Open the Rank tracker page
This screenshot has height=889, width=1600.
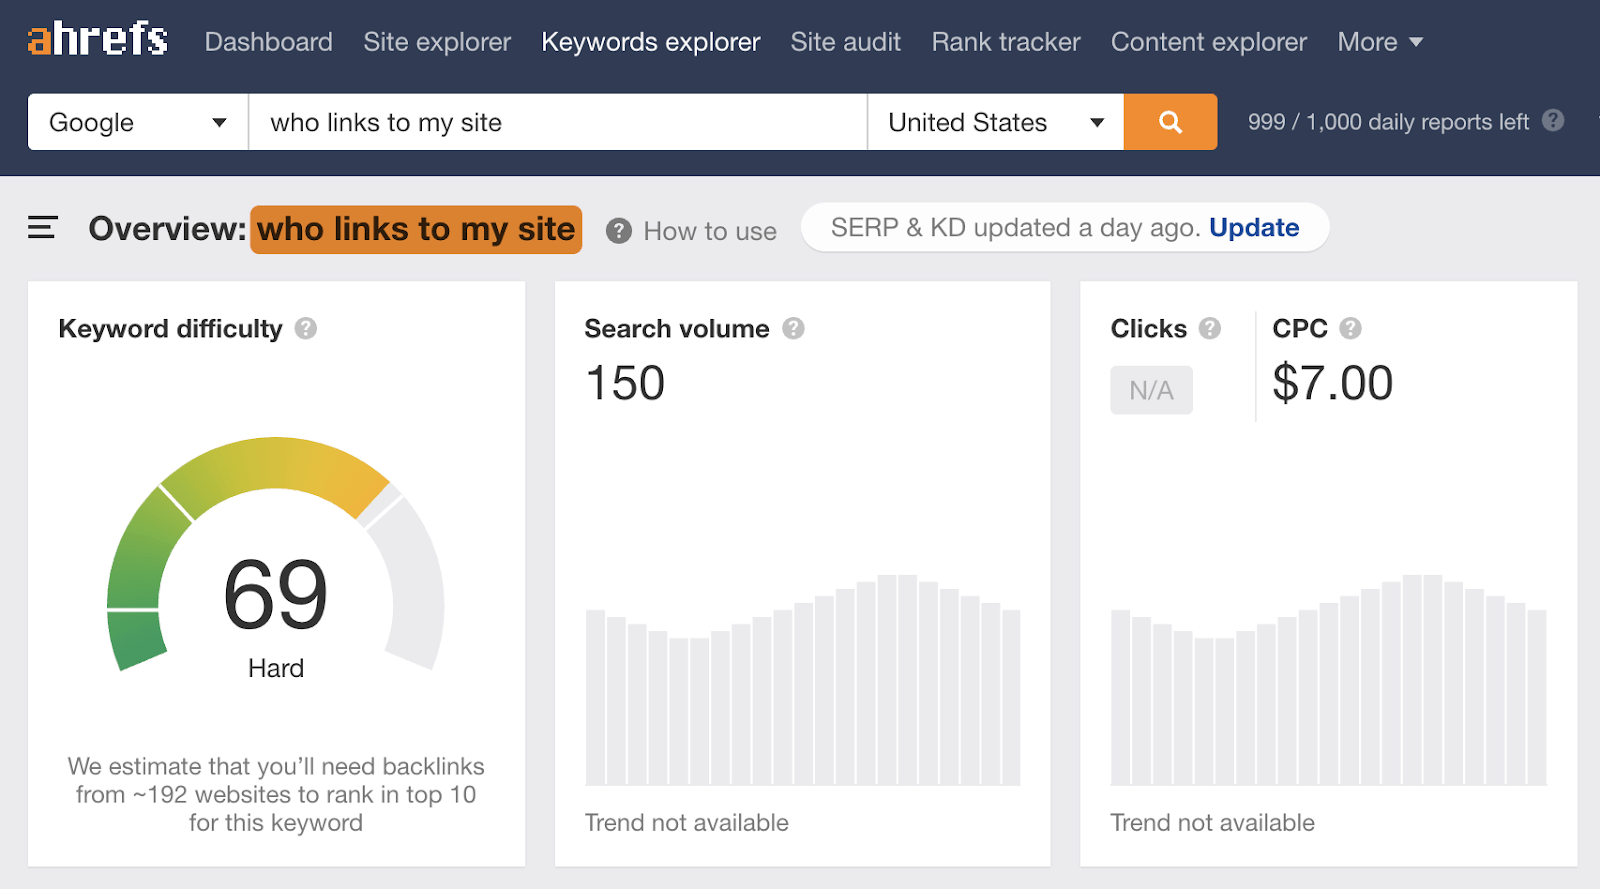coord(1005,42)
